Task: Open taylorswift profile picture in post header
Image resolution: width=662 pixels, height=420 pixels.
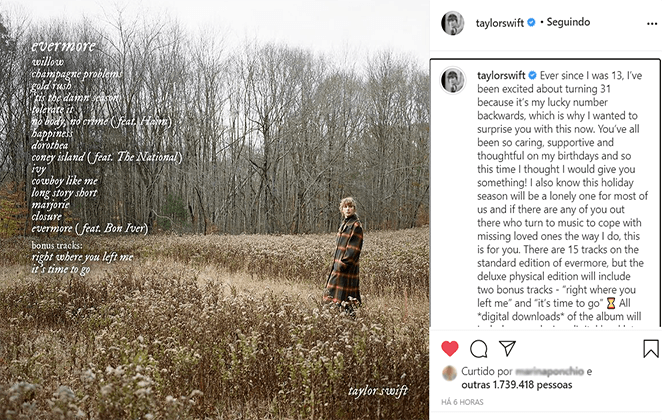Action: (x=453, y=22)
